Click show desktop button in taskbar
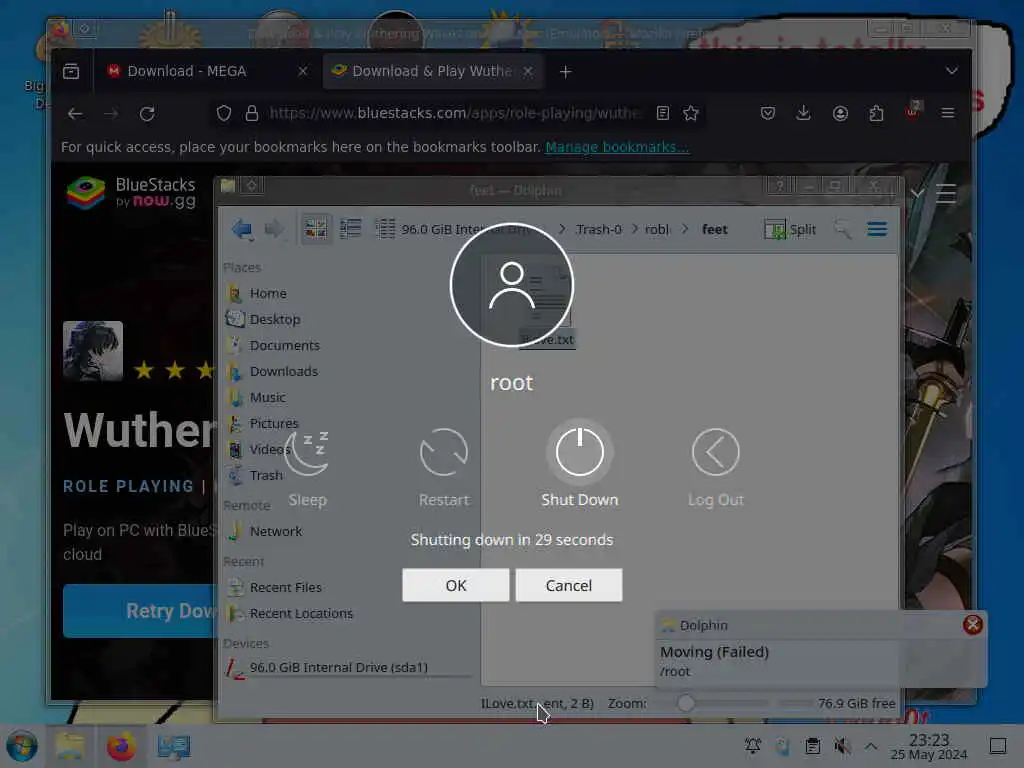The image size is (1024, 768). (998, 746)
